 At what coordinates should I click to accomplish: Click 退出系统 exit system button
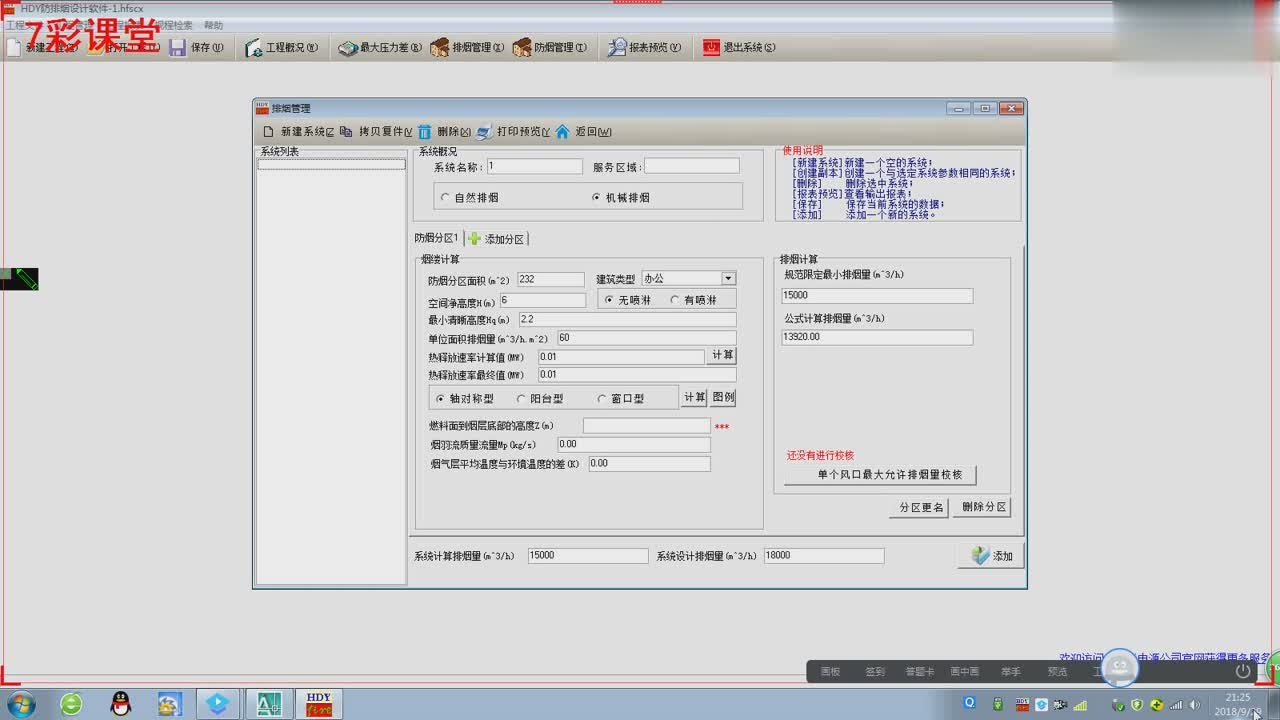point(738,47)
